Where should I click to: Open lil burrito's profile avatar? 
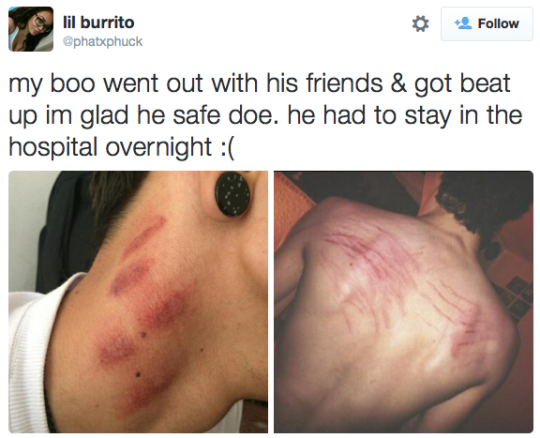31,29
